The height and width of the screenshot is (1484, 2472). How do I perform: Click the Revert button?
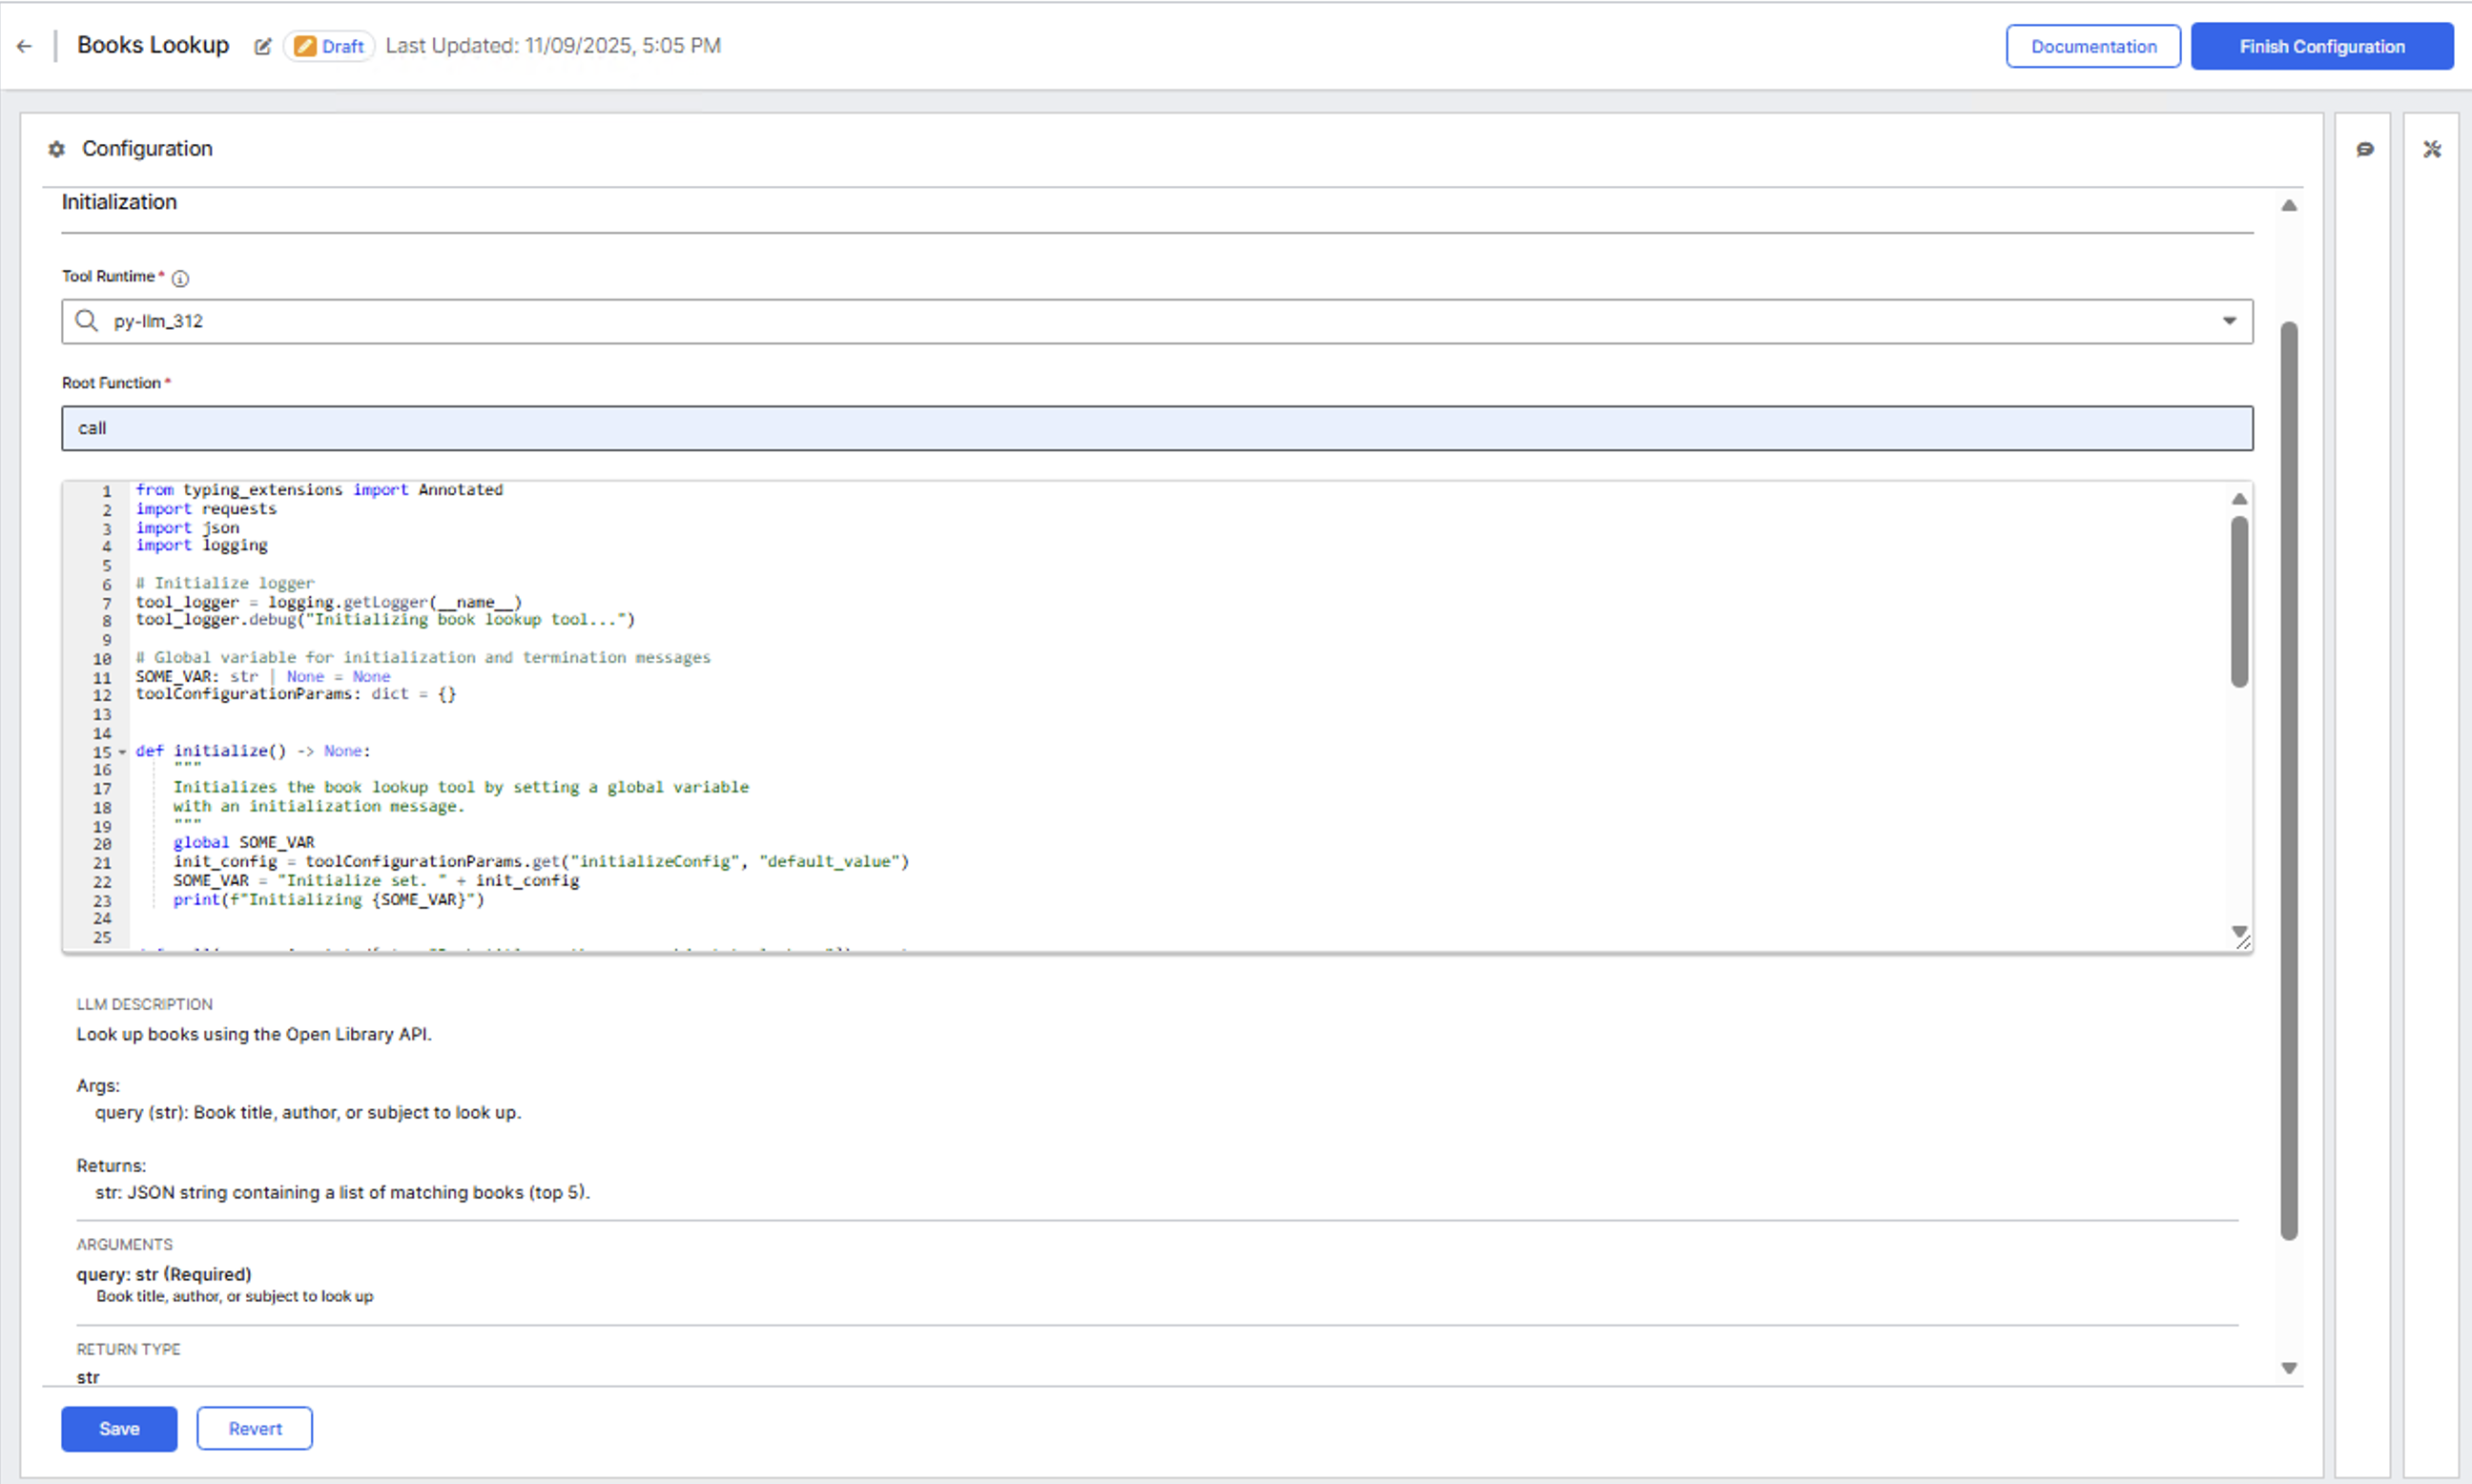click(x=254, y=1428)
